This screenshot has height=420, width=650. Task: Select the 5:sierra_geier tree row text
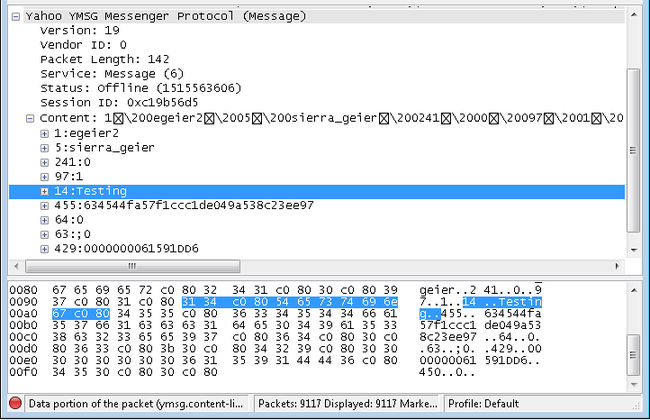point(104,148)
